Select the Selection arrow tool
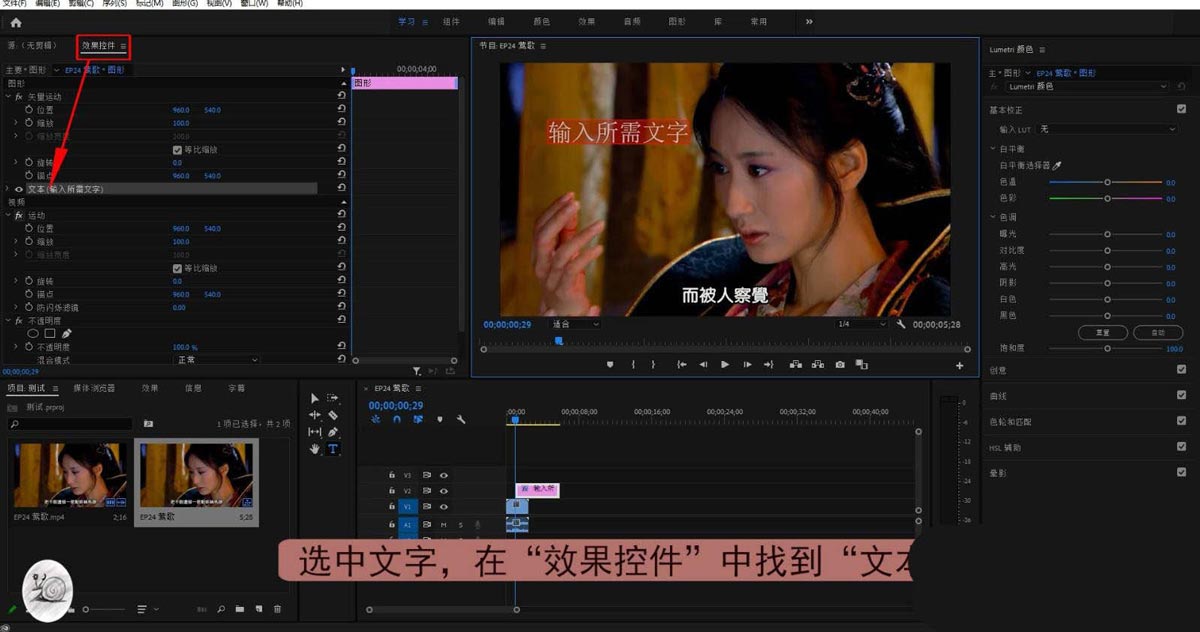This screenshot has width=1200, height=632. [x=315, y=398]
